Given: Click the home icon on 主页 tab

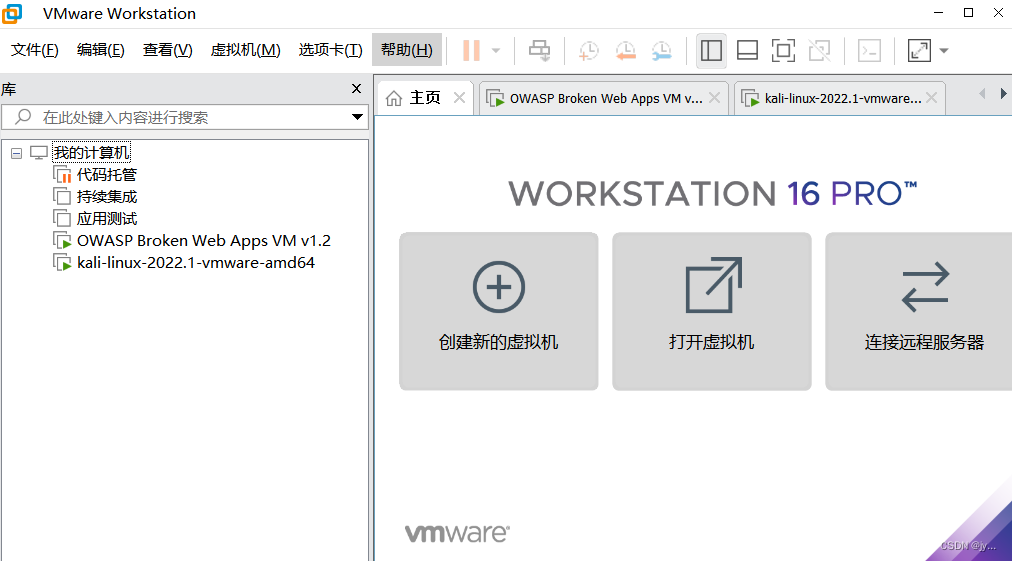Looking at the screenshot, I should [x=394, y=98].
